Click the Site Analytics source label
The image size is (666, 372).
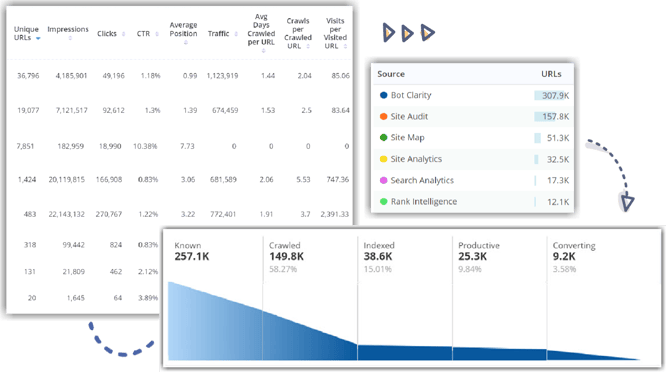pos(416,159)
